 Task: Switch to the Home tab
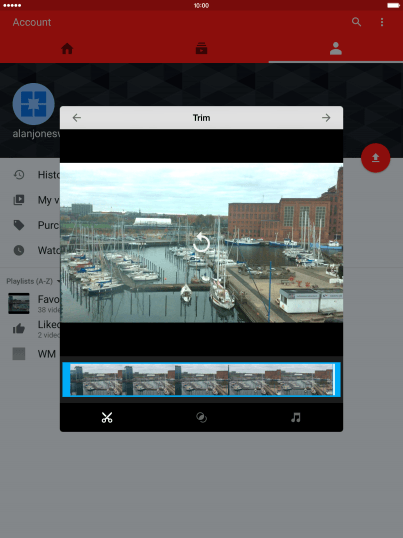click(x=67, y=49)
